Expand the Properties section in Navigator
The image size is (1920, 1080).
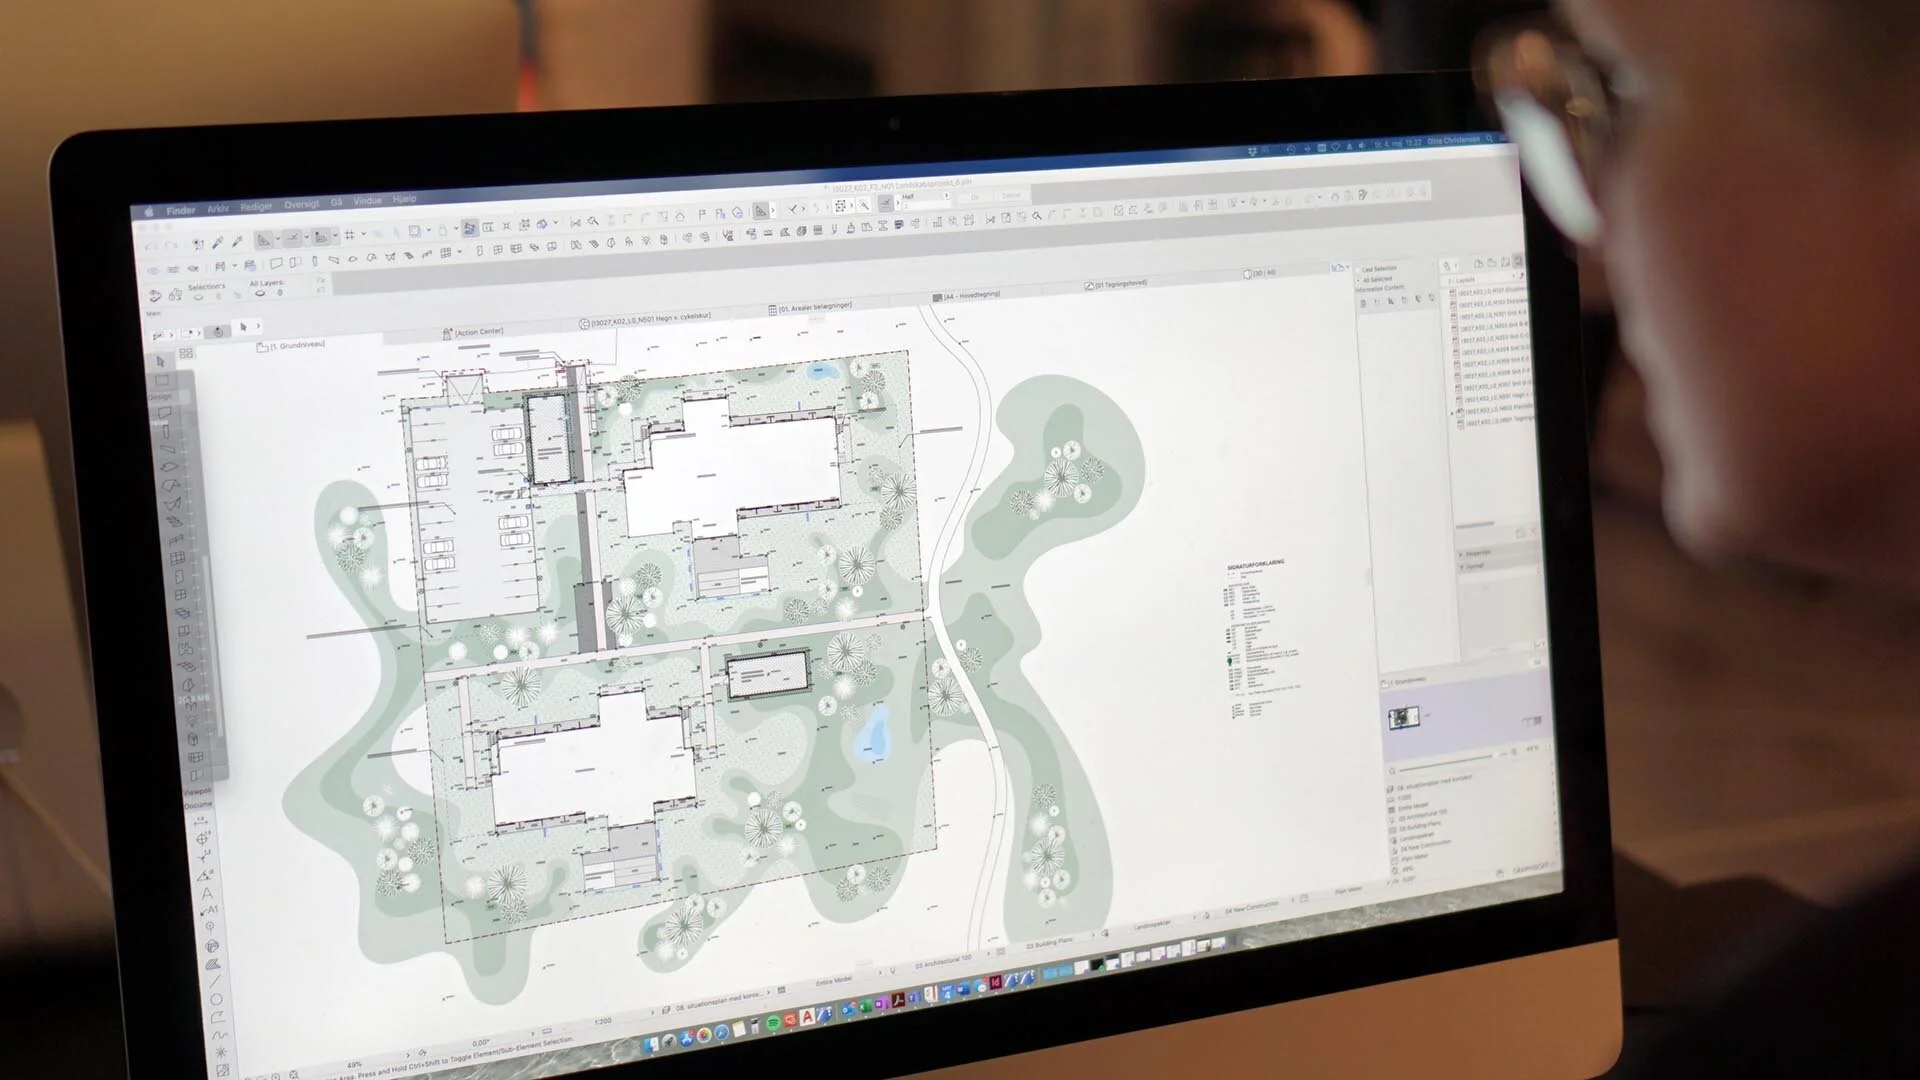1461,553
